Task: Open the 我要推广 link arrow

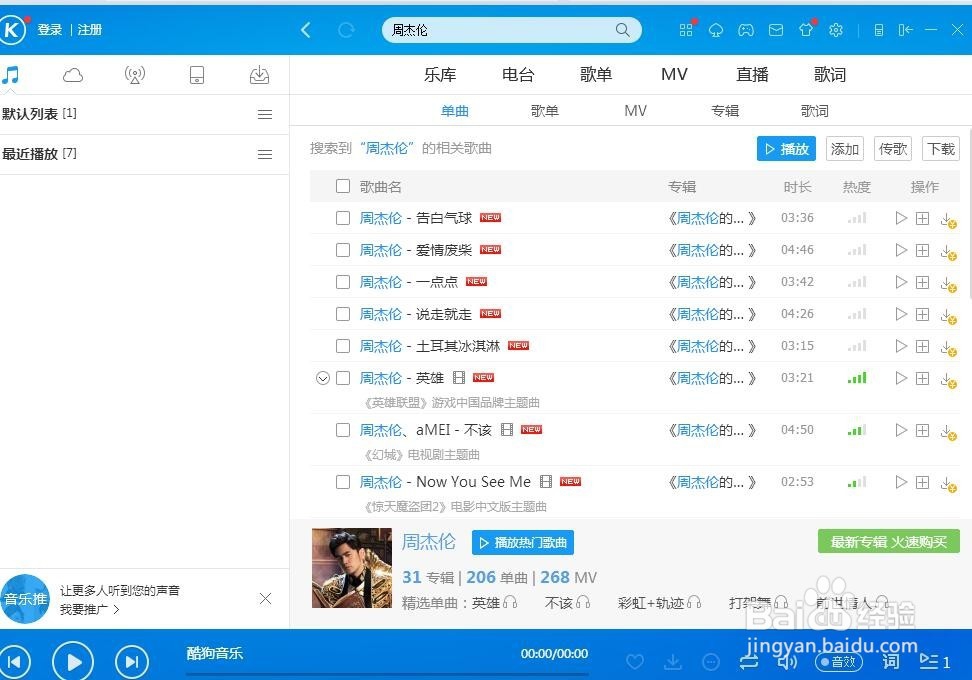Action: point(115,610)
